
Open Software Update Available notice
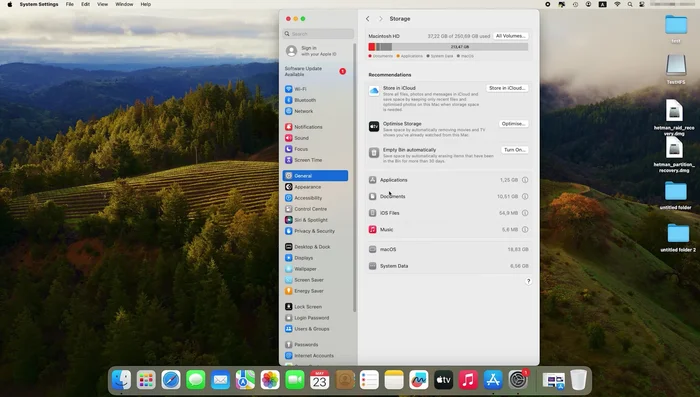315,71
